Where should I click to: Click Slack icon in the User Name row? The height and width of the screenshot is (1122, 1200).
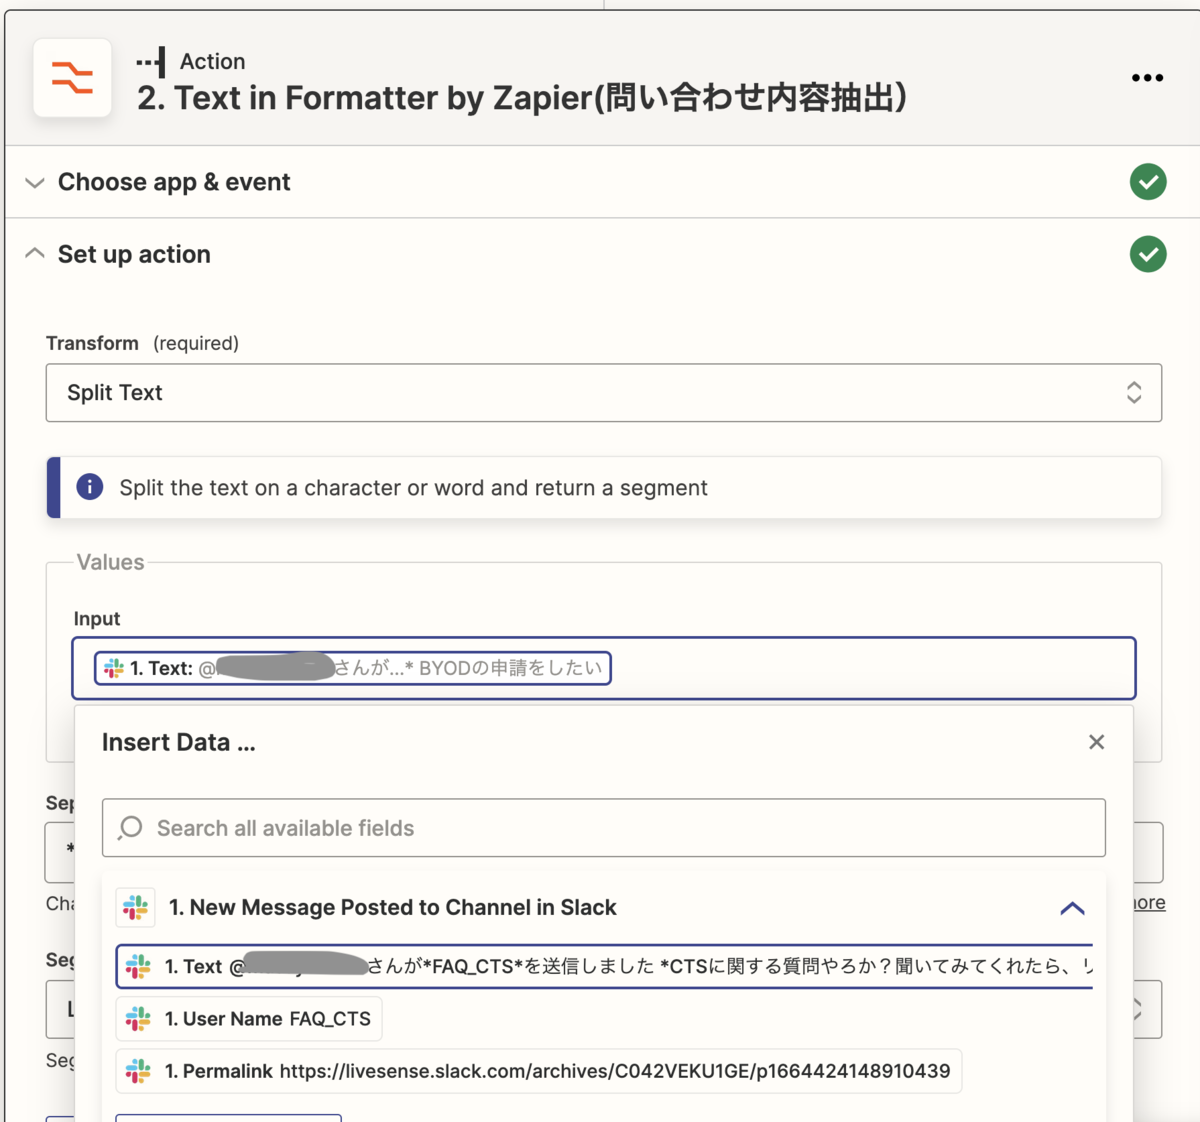[138, 1019]
